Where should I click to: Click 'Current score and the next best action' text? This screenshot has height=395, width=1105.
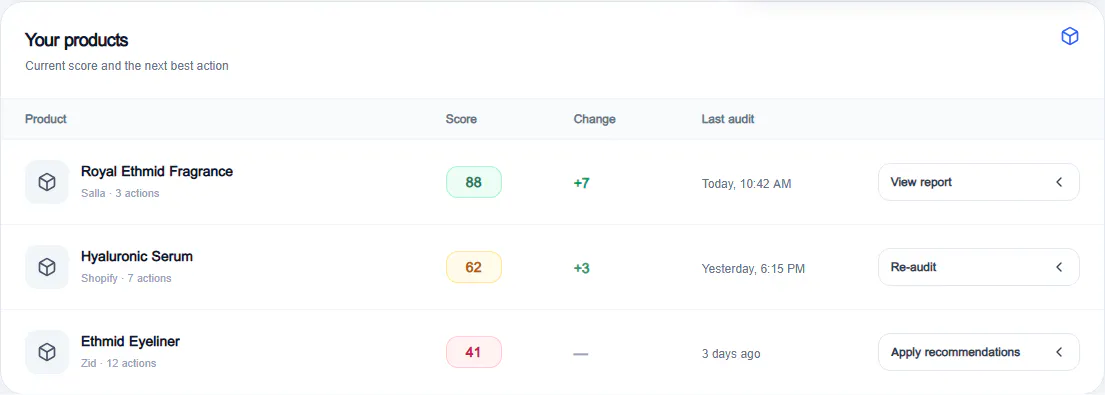click(127, 66)
